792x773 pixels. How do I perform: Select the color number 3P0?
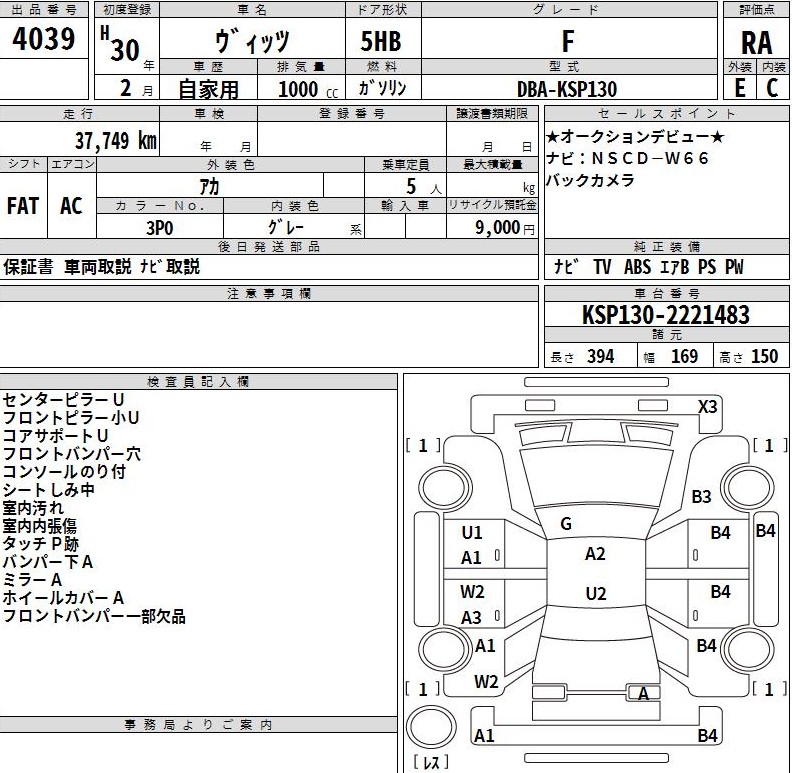click(159, 227)
